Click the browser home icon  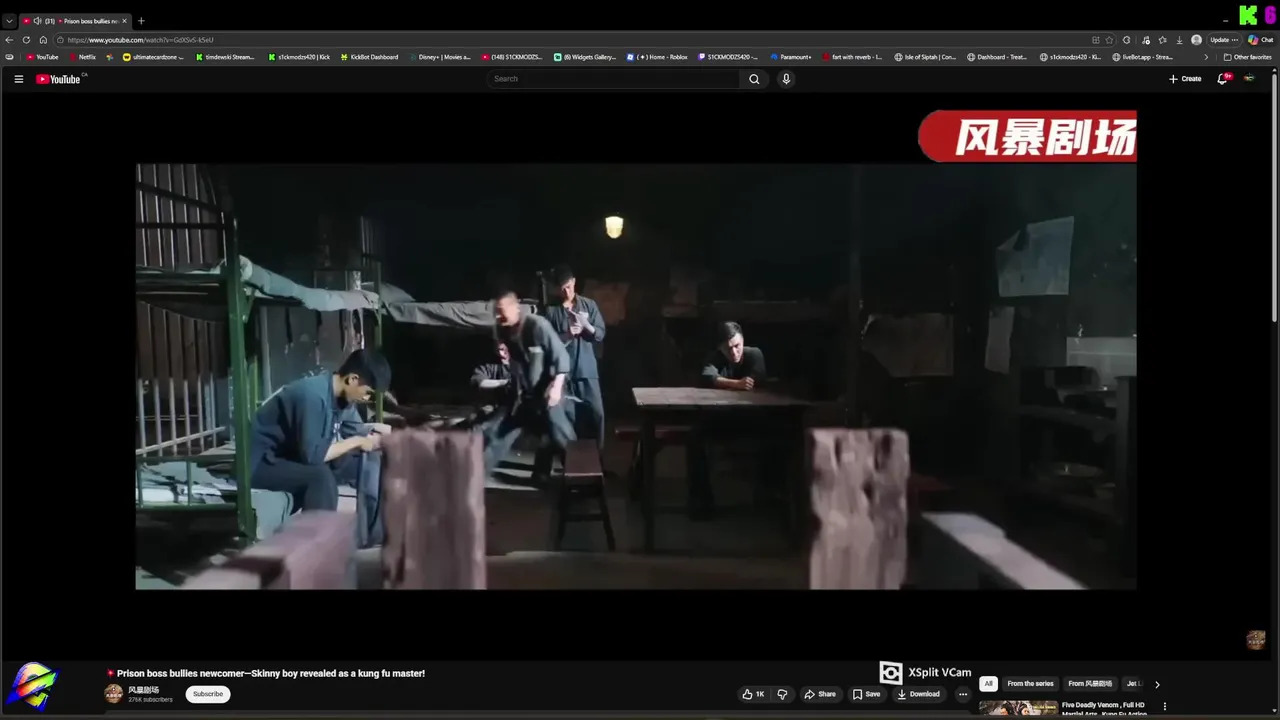(43, 40)
